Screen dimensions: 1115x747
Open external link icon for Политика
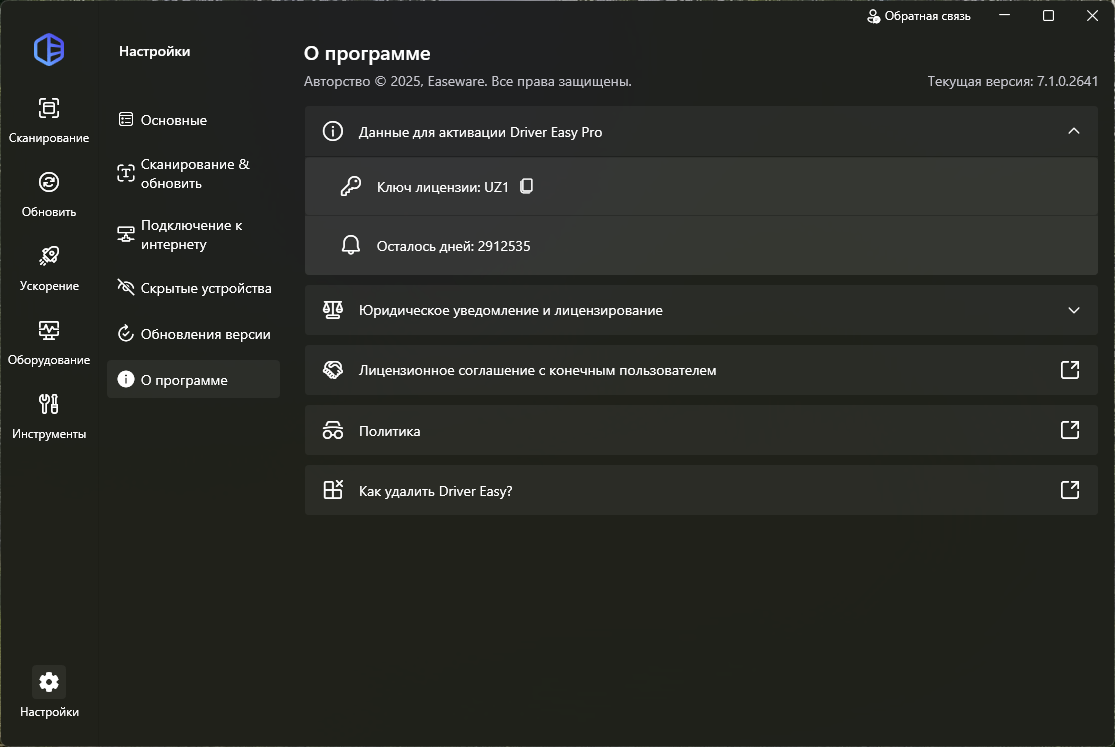(1069, 430)
